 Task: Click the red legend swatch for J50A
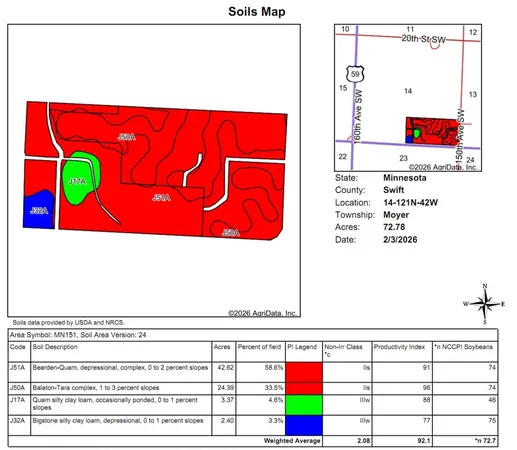(x=304, y=389)
